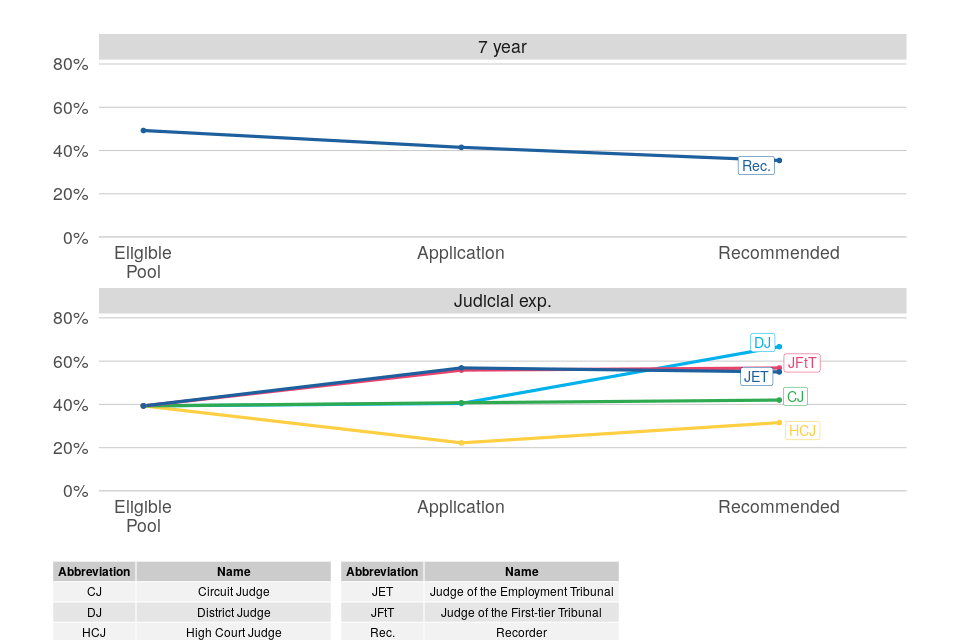
Task: Click the "JET" line label
Action: [756, 377]
